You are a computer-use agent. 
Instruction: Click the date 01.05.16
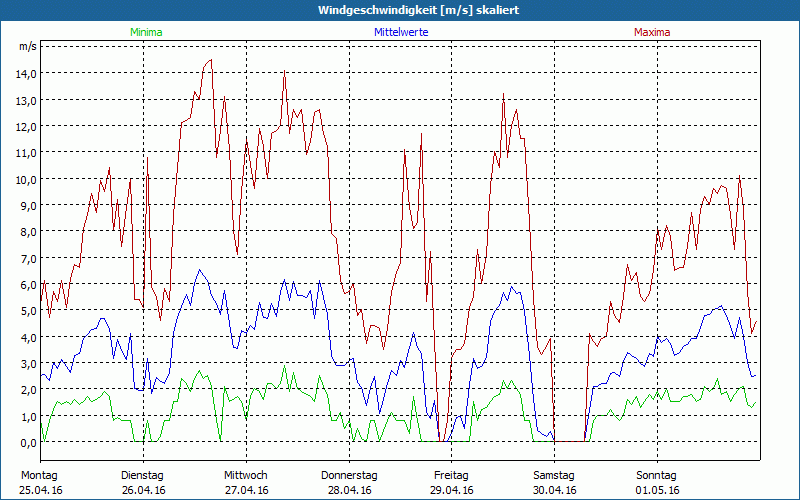(x=658, y=490)
